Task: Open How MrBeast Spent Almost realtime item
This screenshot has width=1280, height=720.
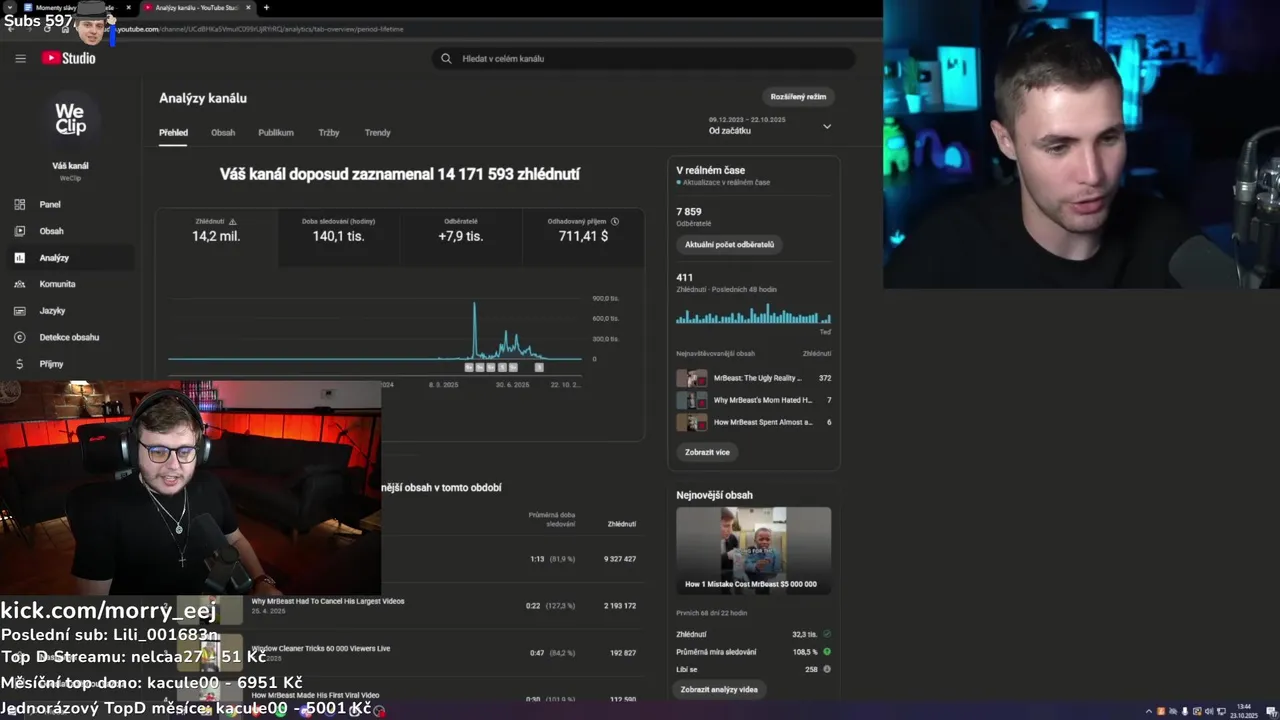Action: point(754,422)
